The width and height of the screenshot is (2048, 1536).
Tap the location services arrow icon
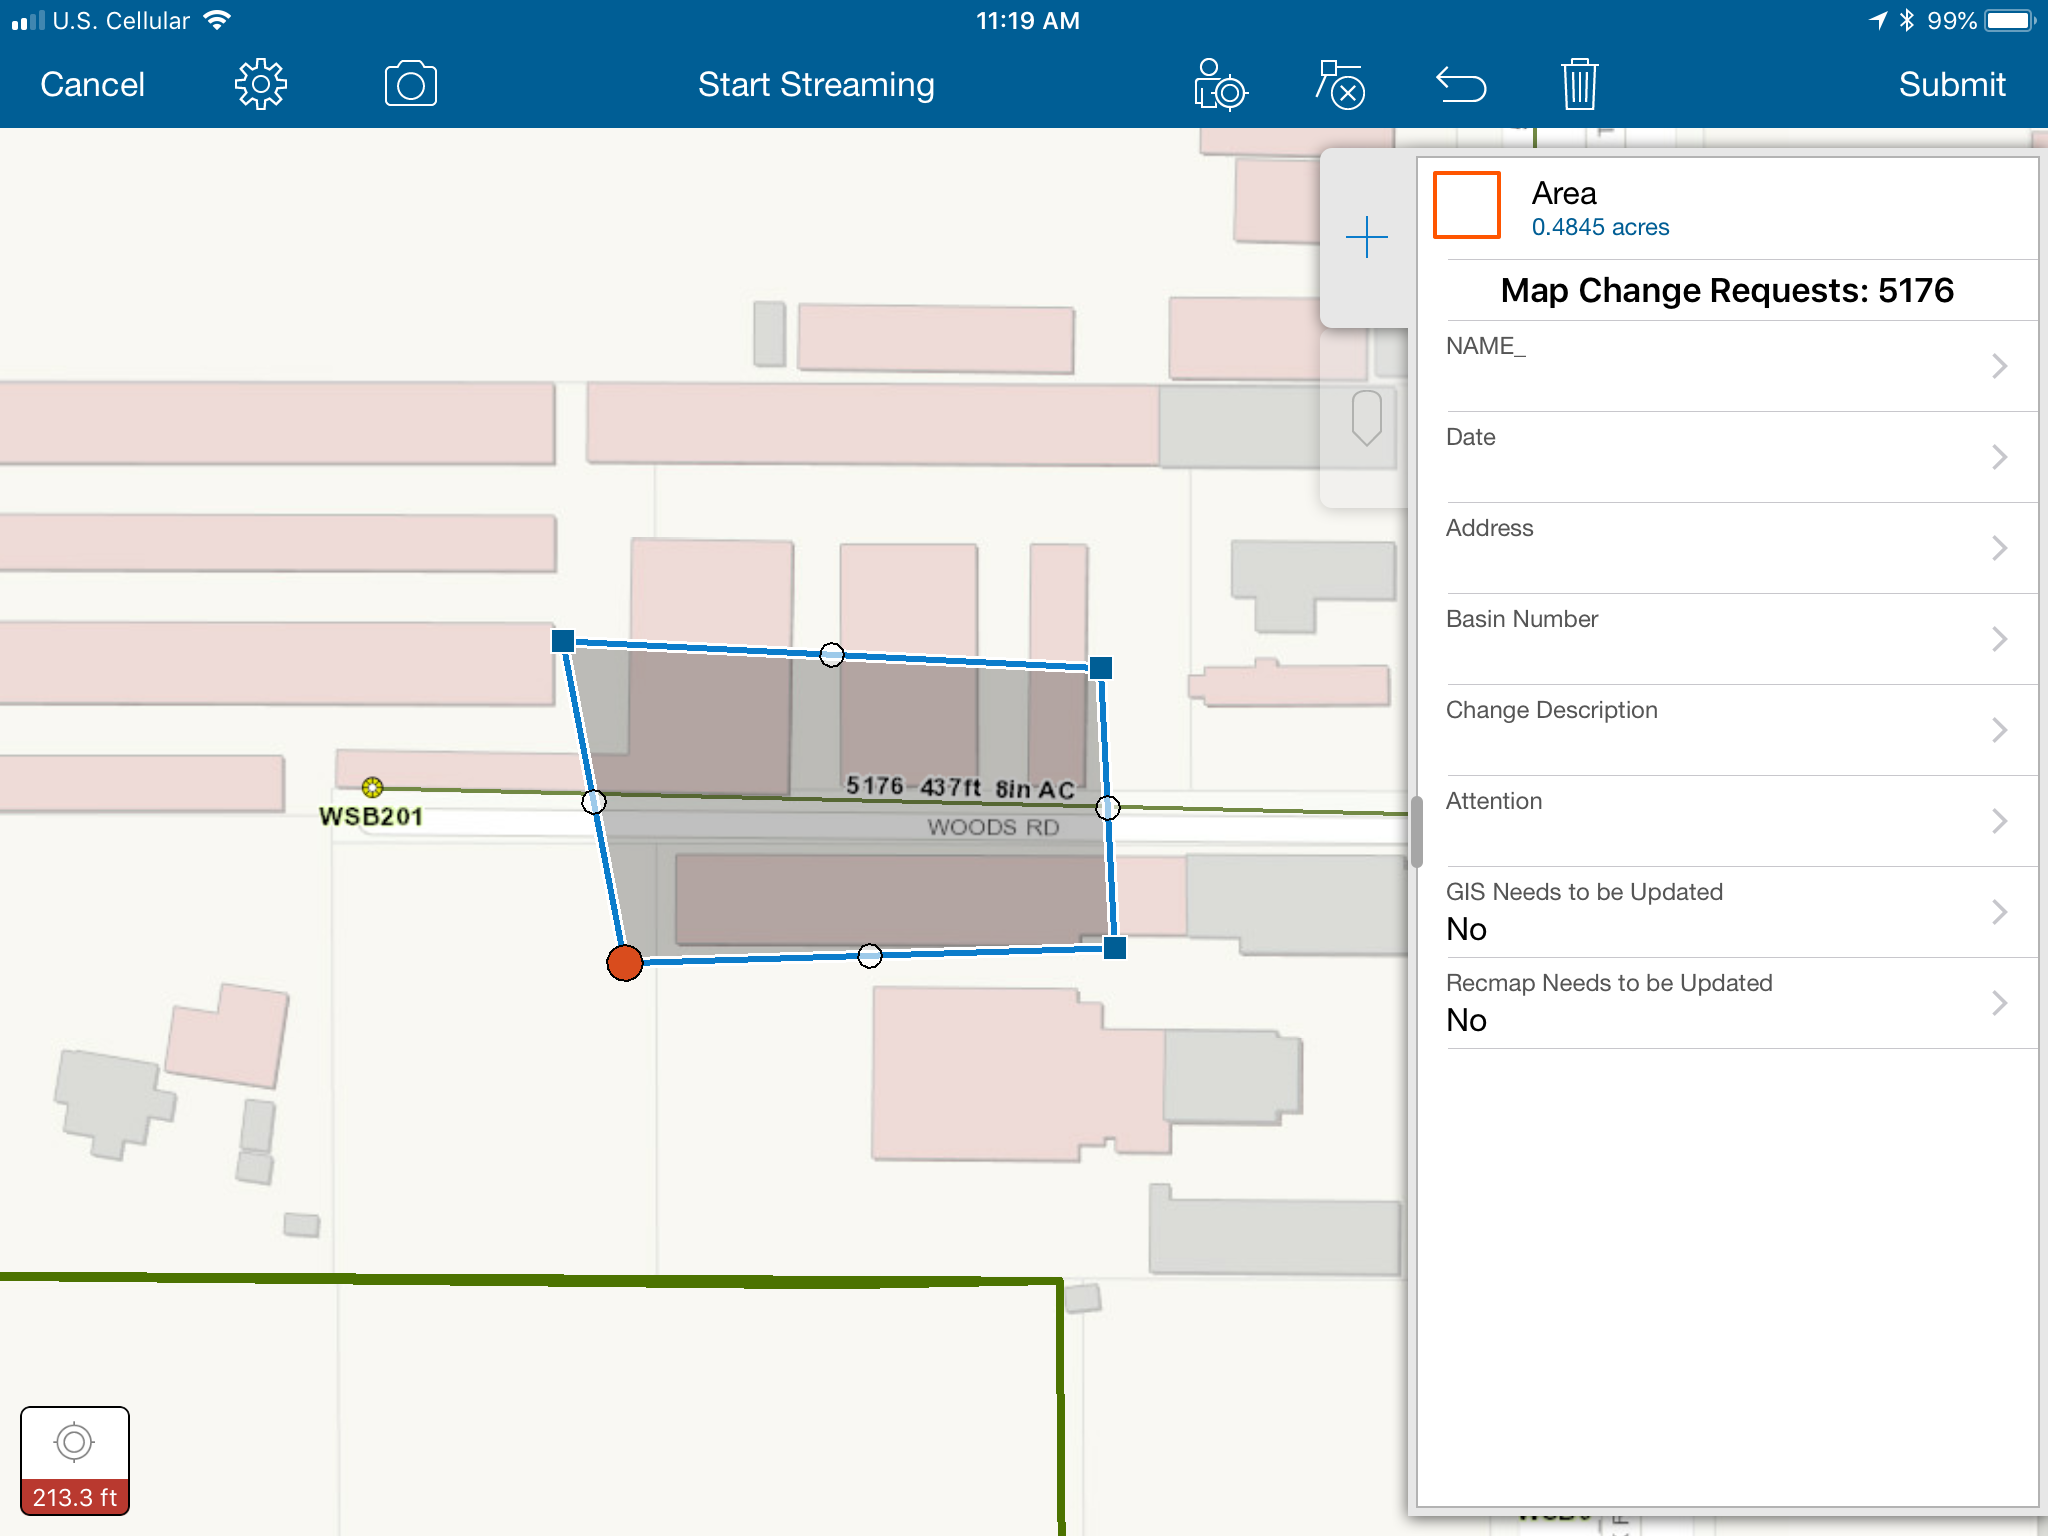1878,20
